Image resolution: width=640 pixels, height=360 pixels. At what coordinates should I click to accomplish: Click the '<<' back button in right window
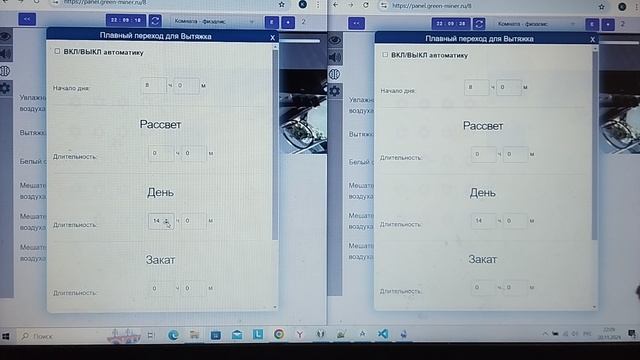click(356, 23)
